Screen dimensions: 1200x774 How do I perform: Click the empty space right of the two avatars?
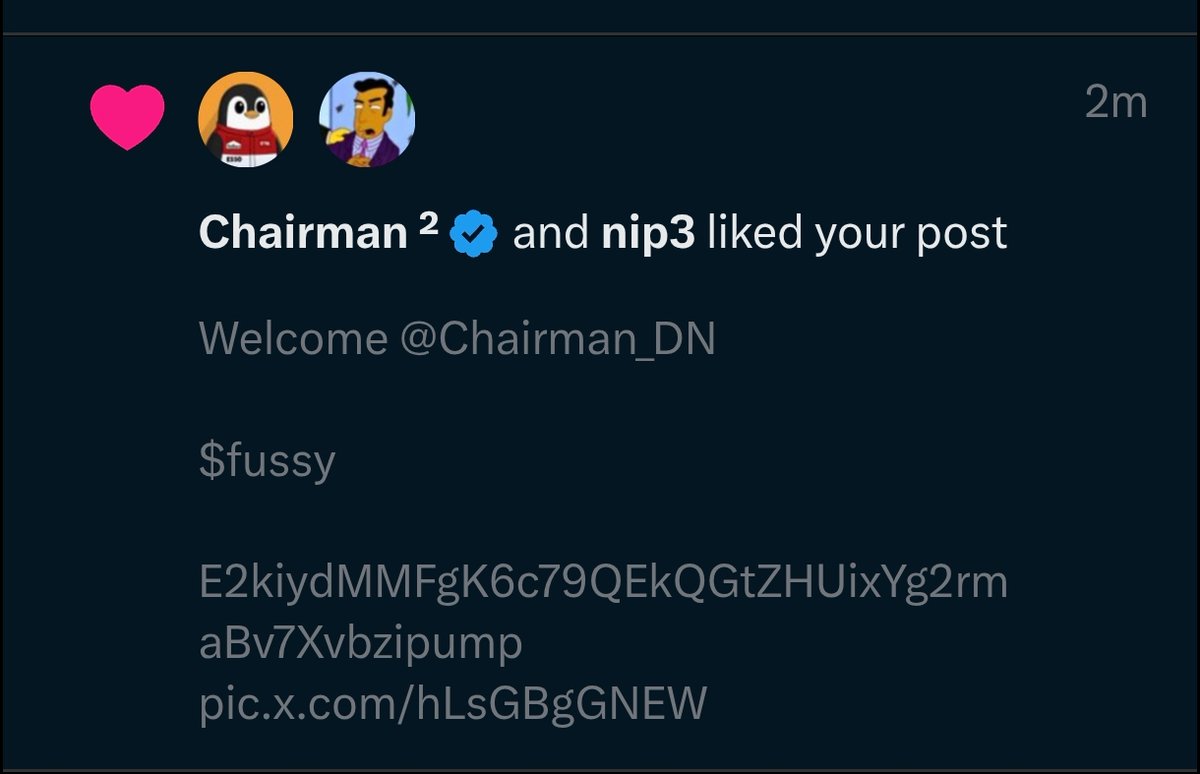coord(700,119)
